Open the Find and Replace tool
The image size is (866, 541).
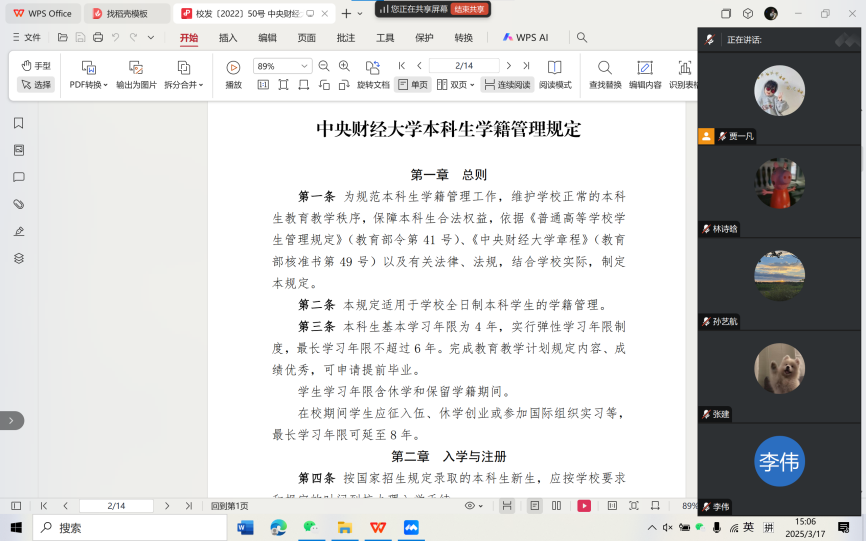(x=605, y=74)
